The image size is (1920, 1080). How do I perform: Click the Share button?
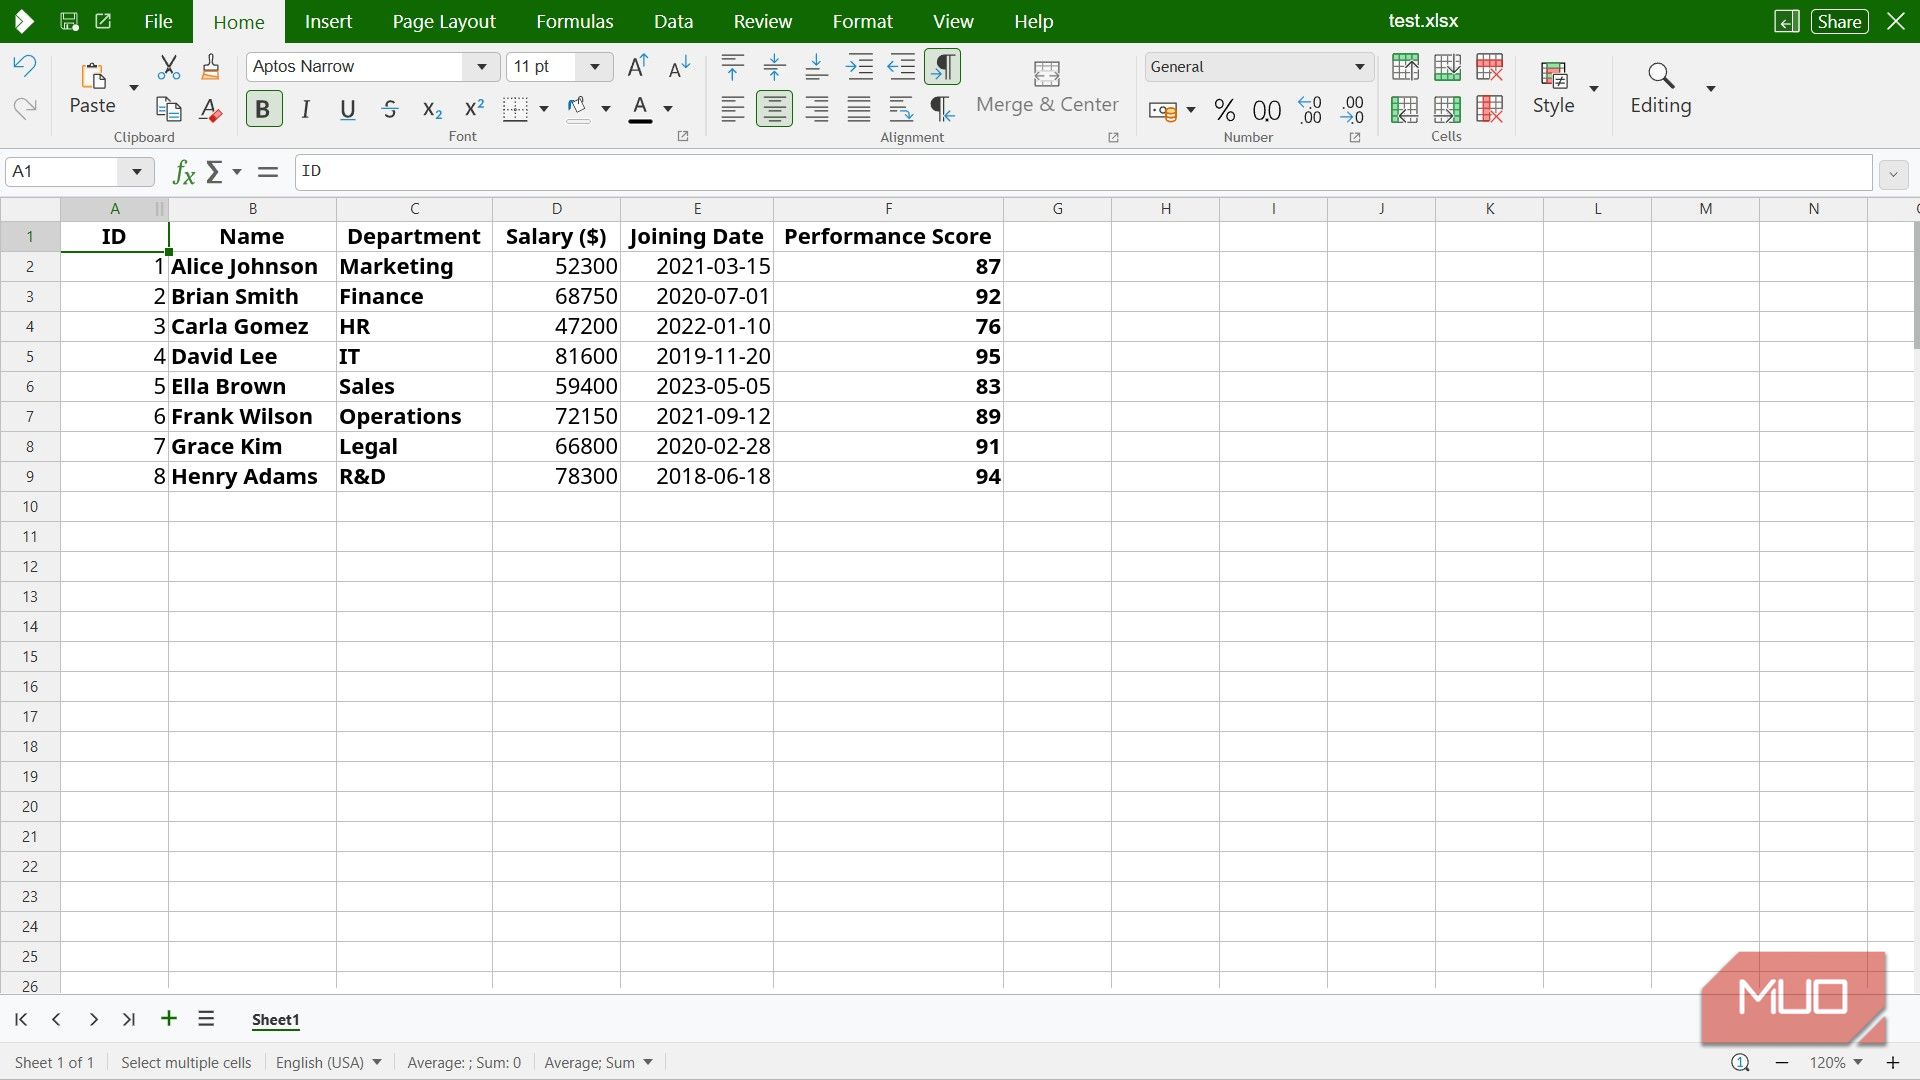pyautogui.click(x=1839, y=21)
